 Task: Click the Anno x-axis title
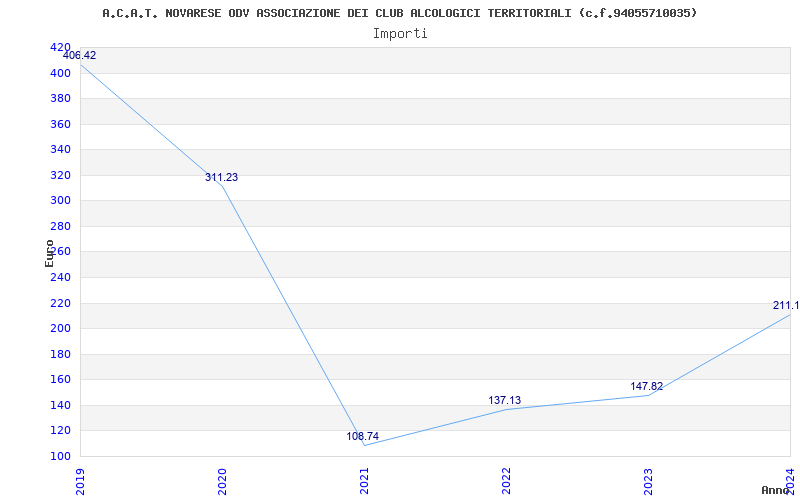[775, 490]
